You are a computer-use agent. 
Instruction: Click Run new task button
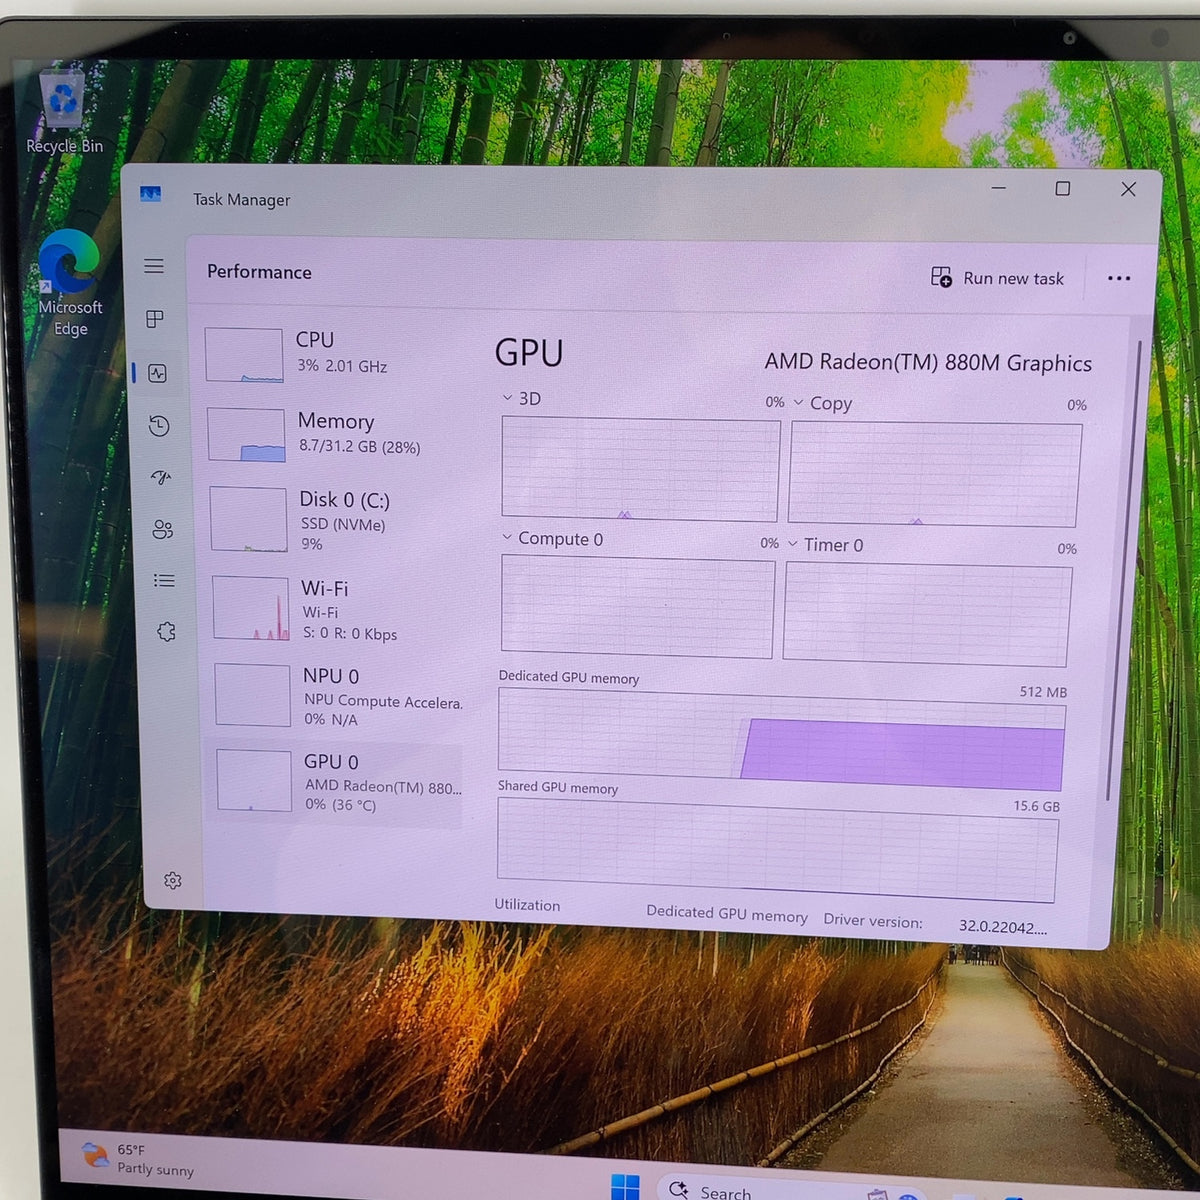coord(997,278)
